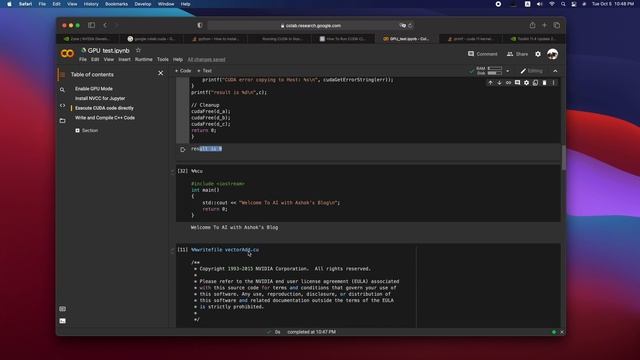Mirror cell in tab icon
Screen dimensions: 640x360
[x=535, y=83]
